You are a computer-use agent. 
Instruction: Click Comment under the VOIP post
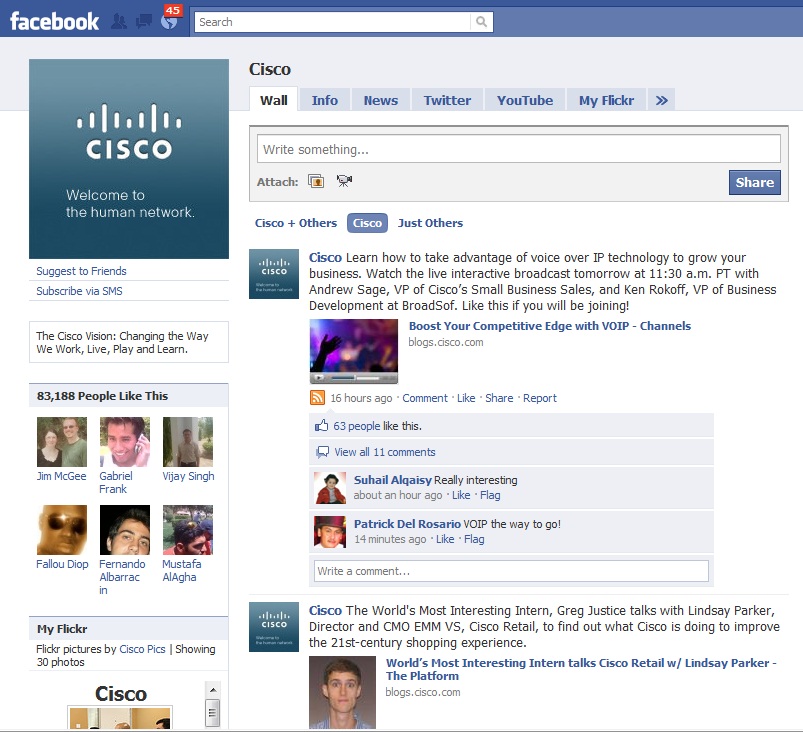pos(425,398)
